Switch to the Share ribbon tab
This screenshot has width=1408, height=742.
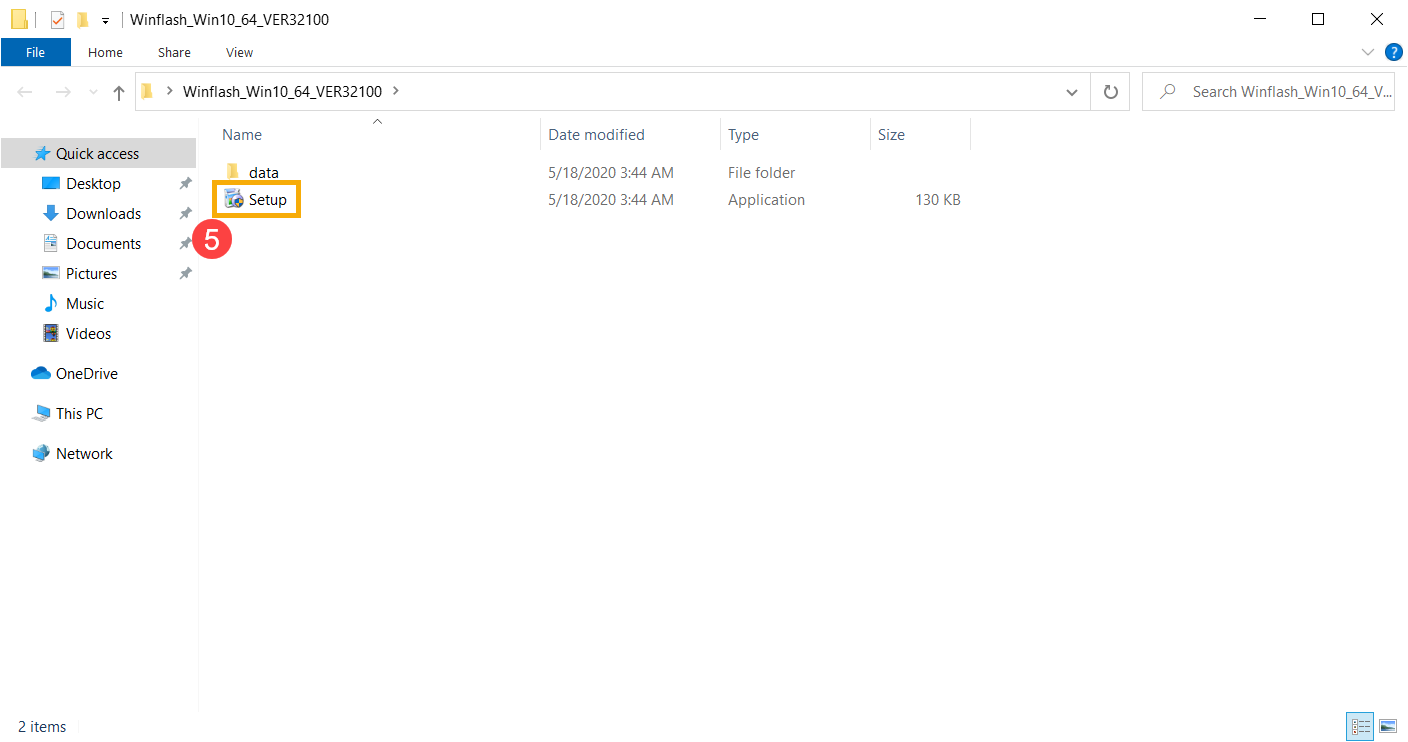coord(174,52)
